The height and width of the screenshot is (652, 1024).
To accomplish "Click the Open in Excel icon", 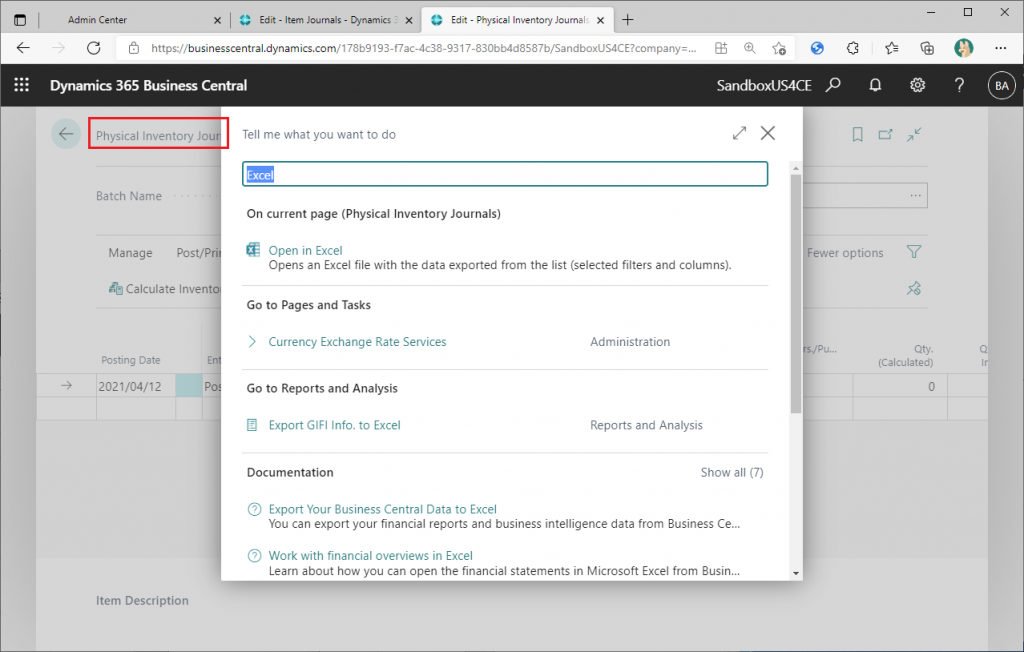I will click(253, 250).
